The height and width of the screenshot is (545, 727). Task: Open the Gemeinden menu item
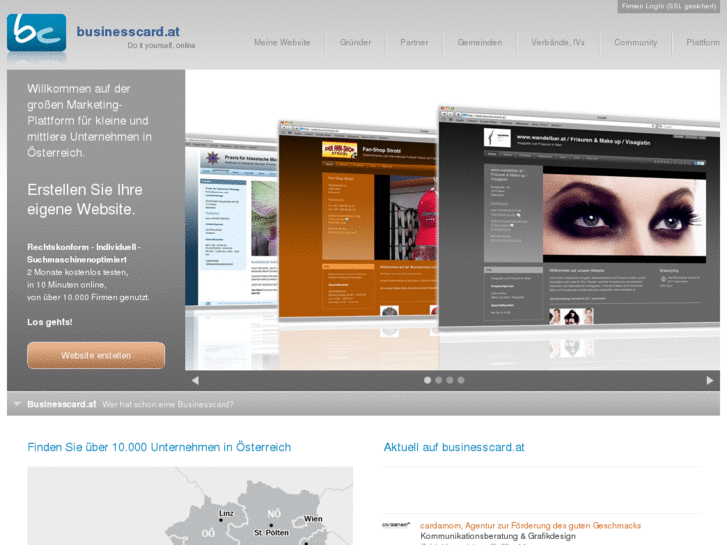point(480,42)
